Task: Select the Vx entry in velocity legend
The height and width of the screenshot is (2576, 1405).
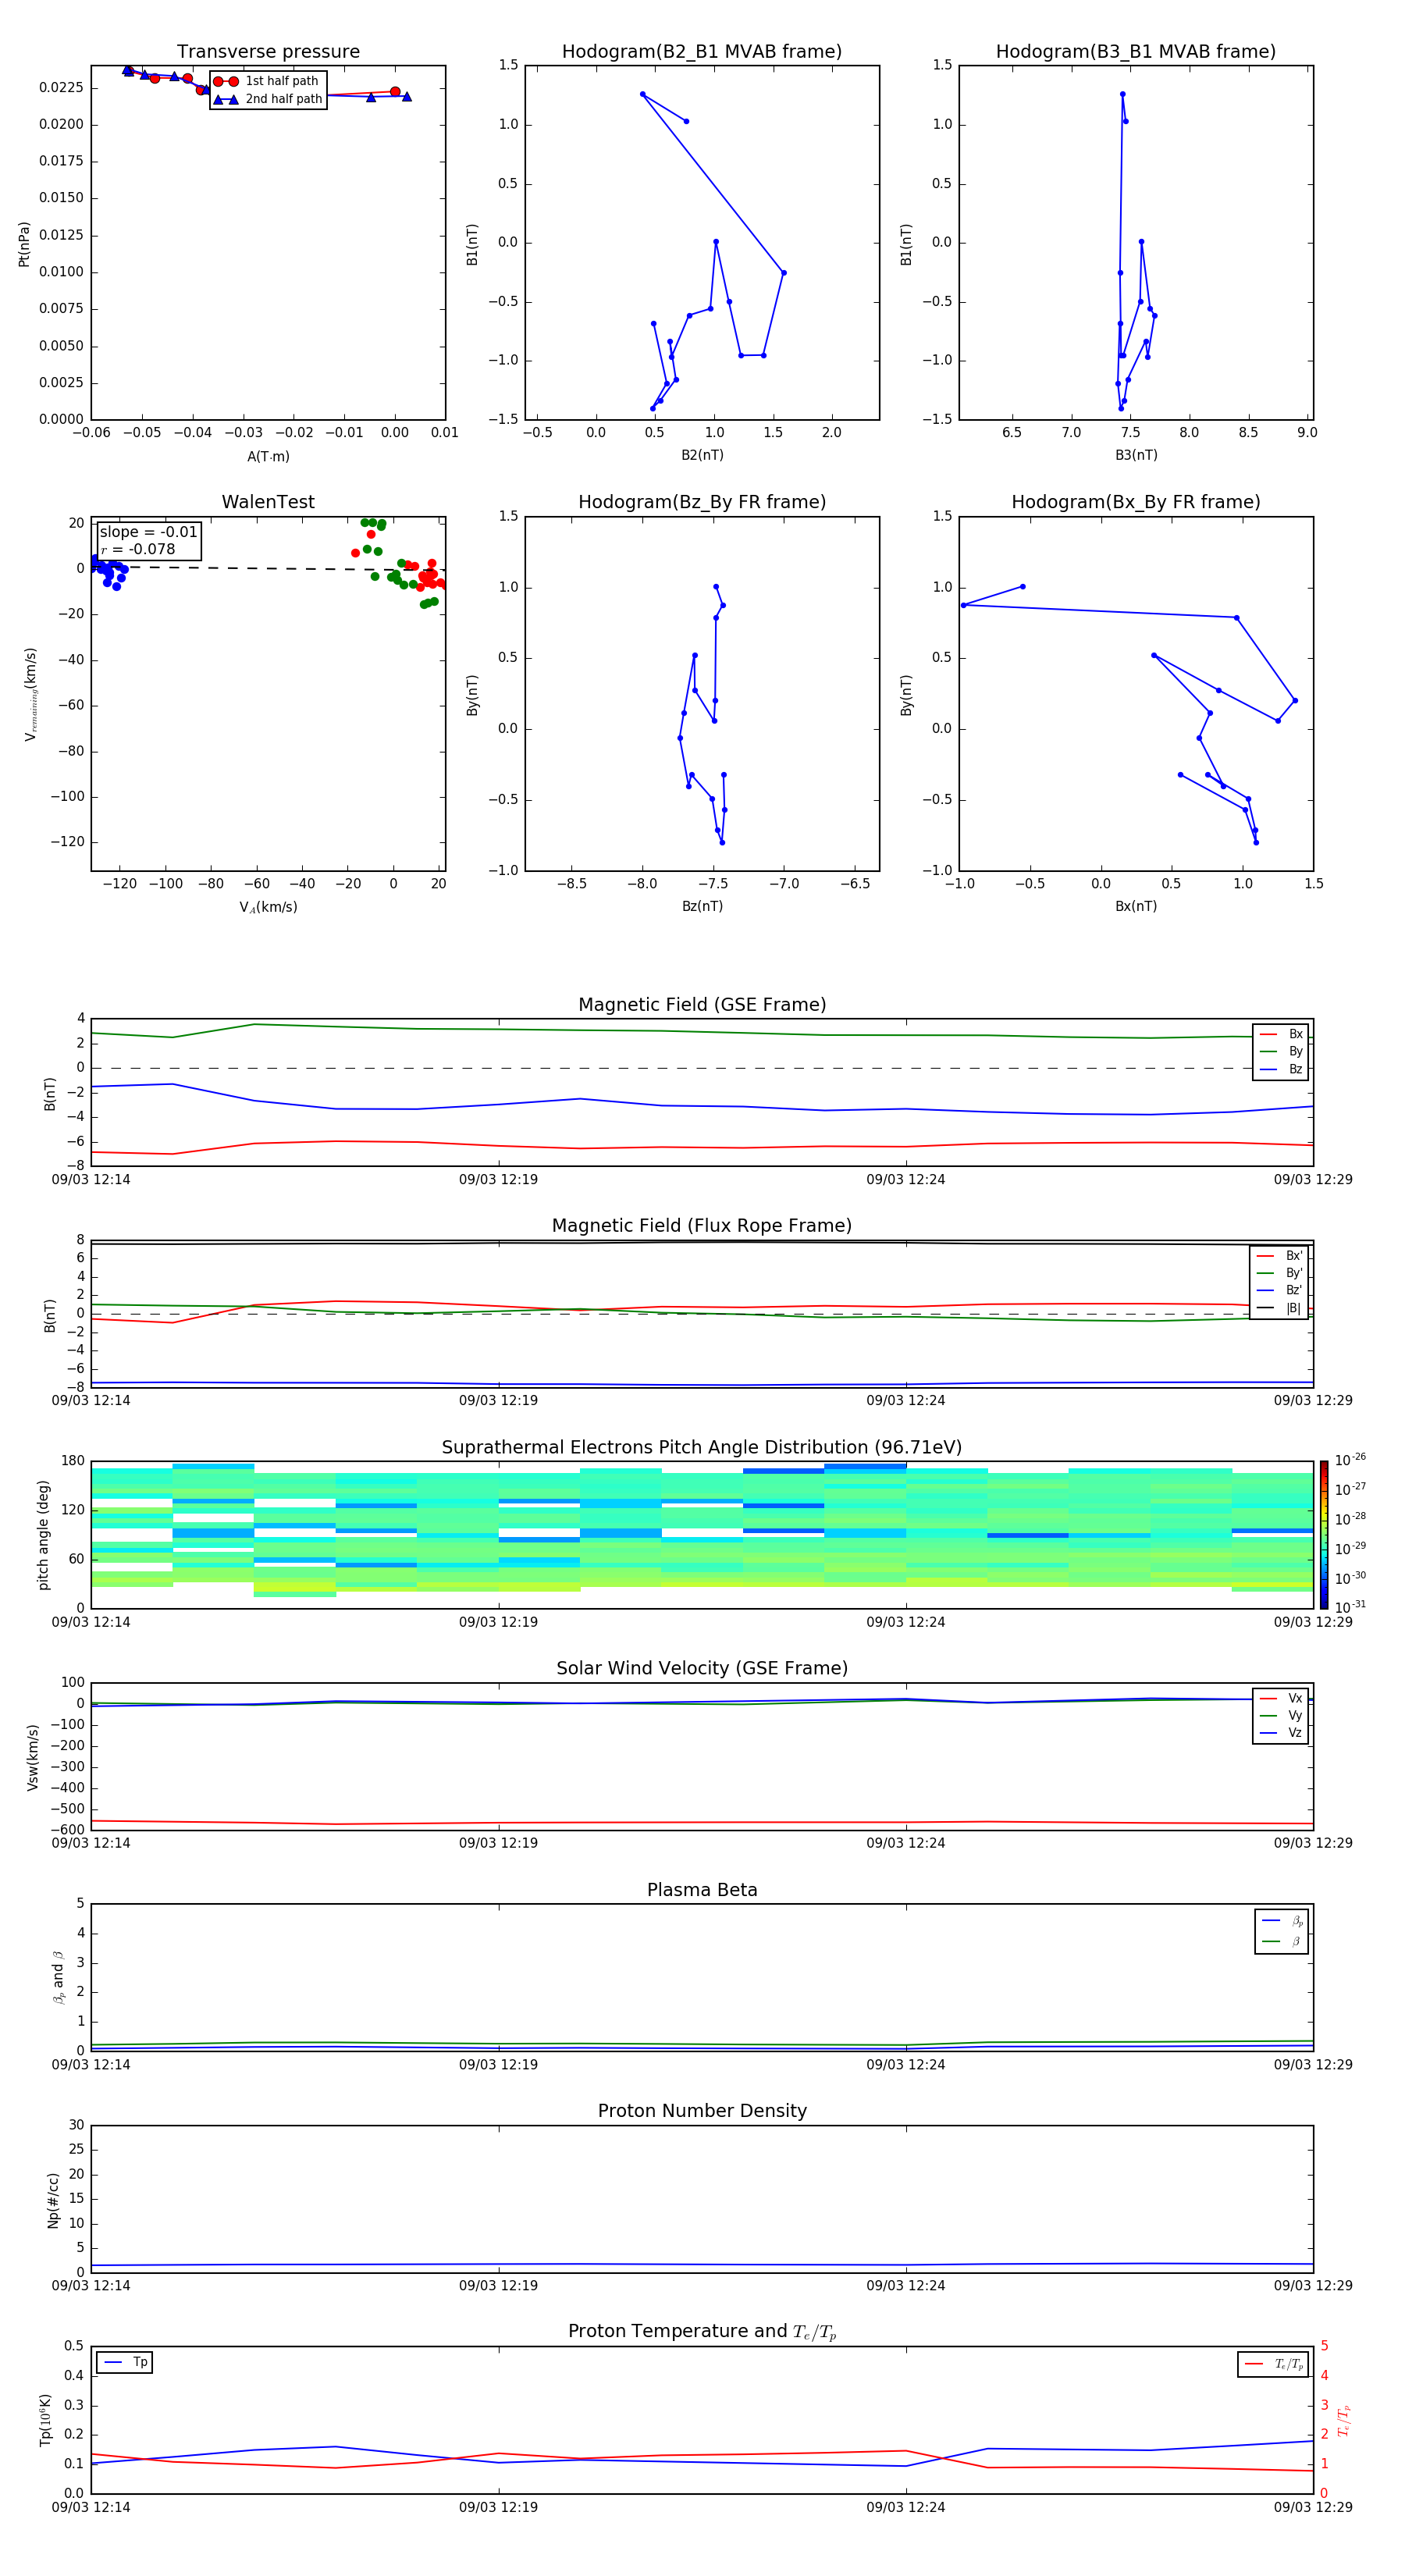Action: coord(1281,1698)
